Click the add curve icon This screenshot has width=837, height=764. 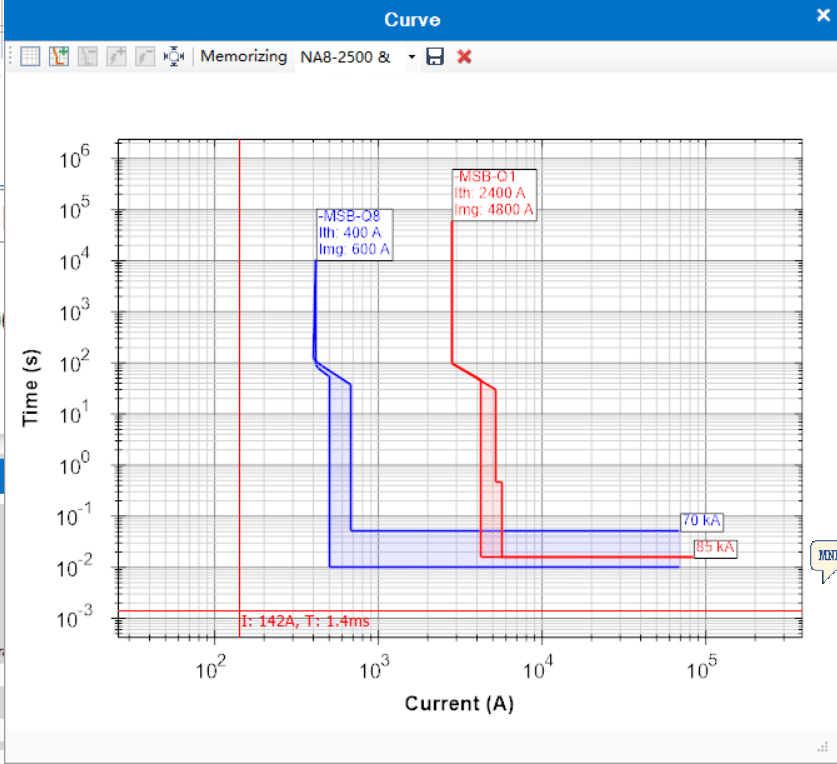pos(59,56)
